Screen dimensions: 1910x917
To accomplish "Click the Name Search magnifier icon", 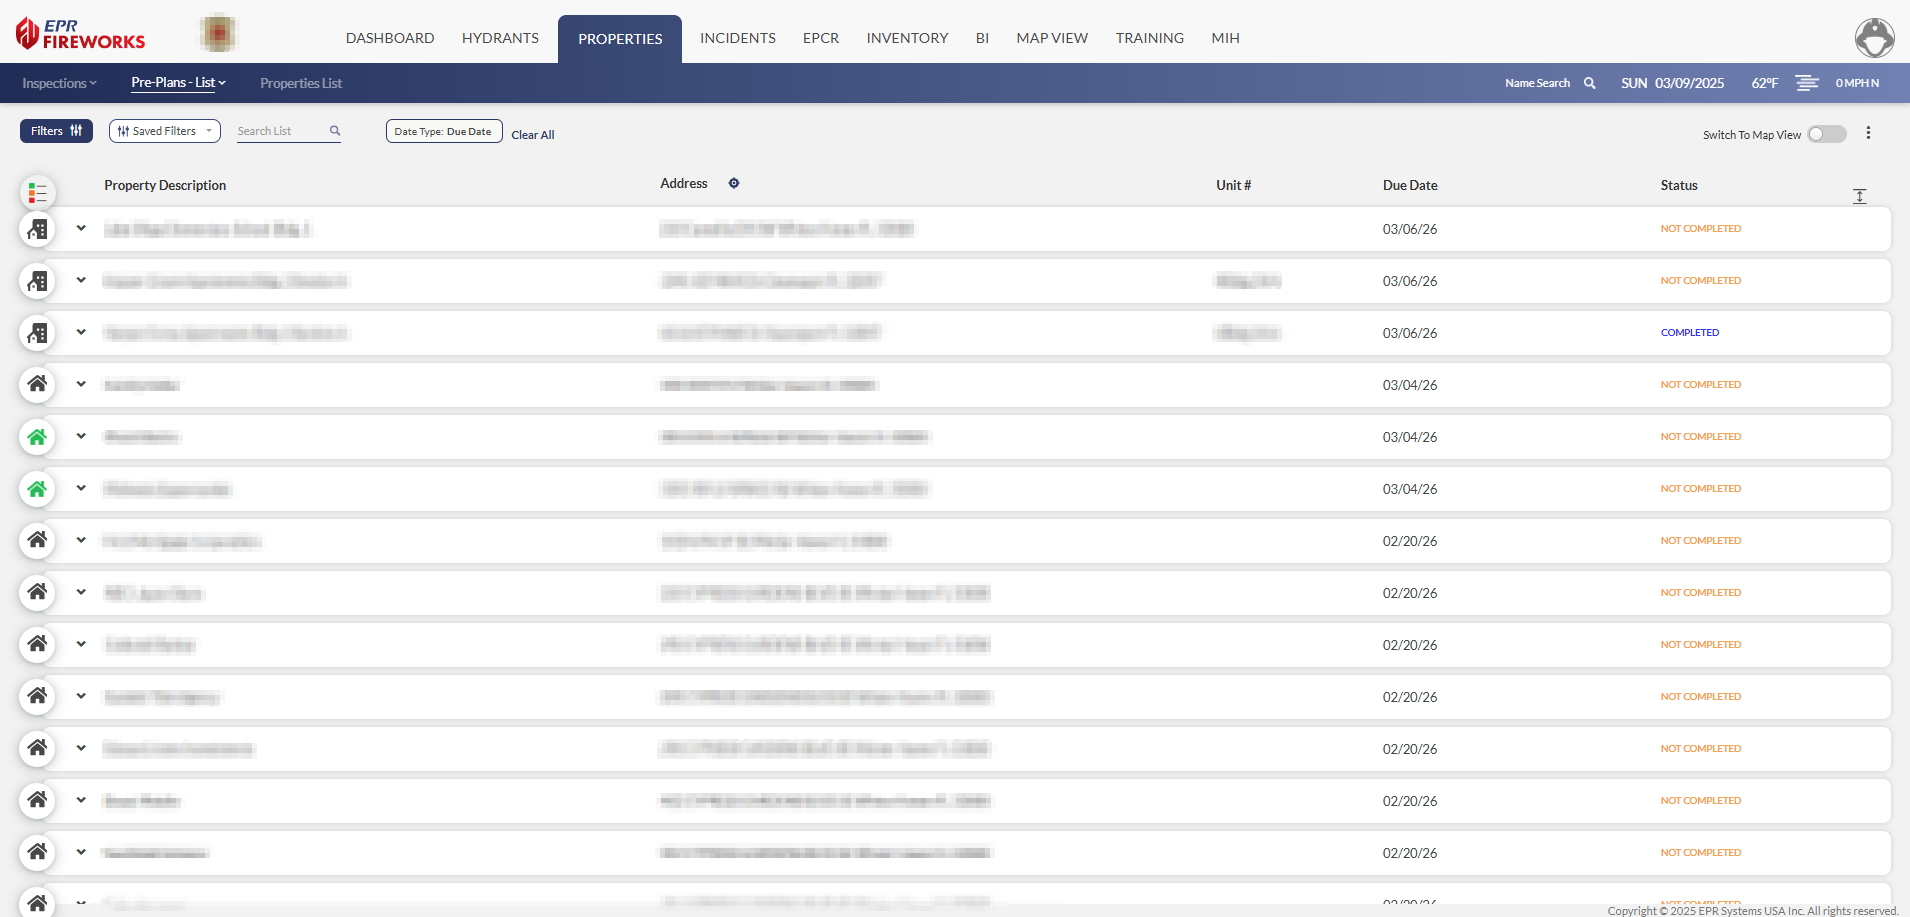I will pyautogui.click(x=1589, y=83).
